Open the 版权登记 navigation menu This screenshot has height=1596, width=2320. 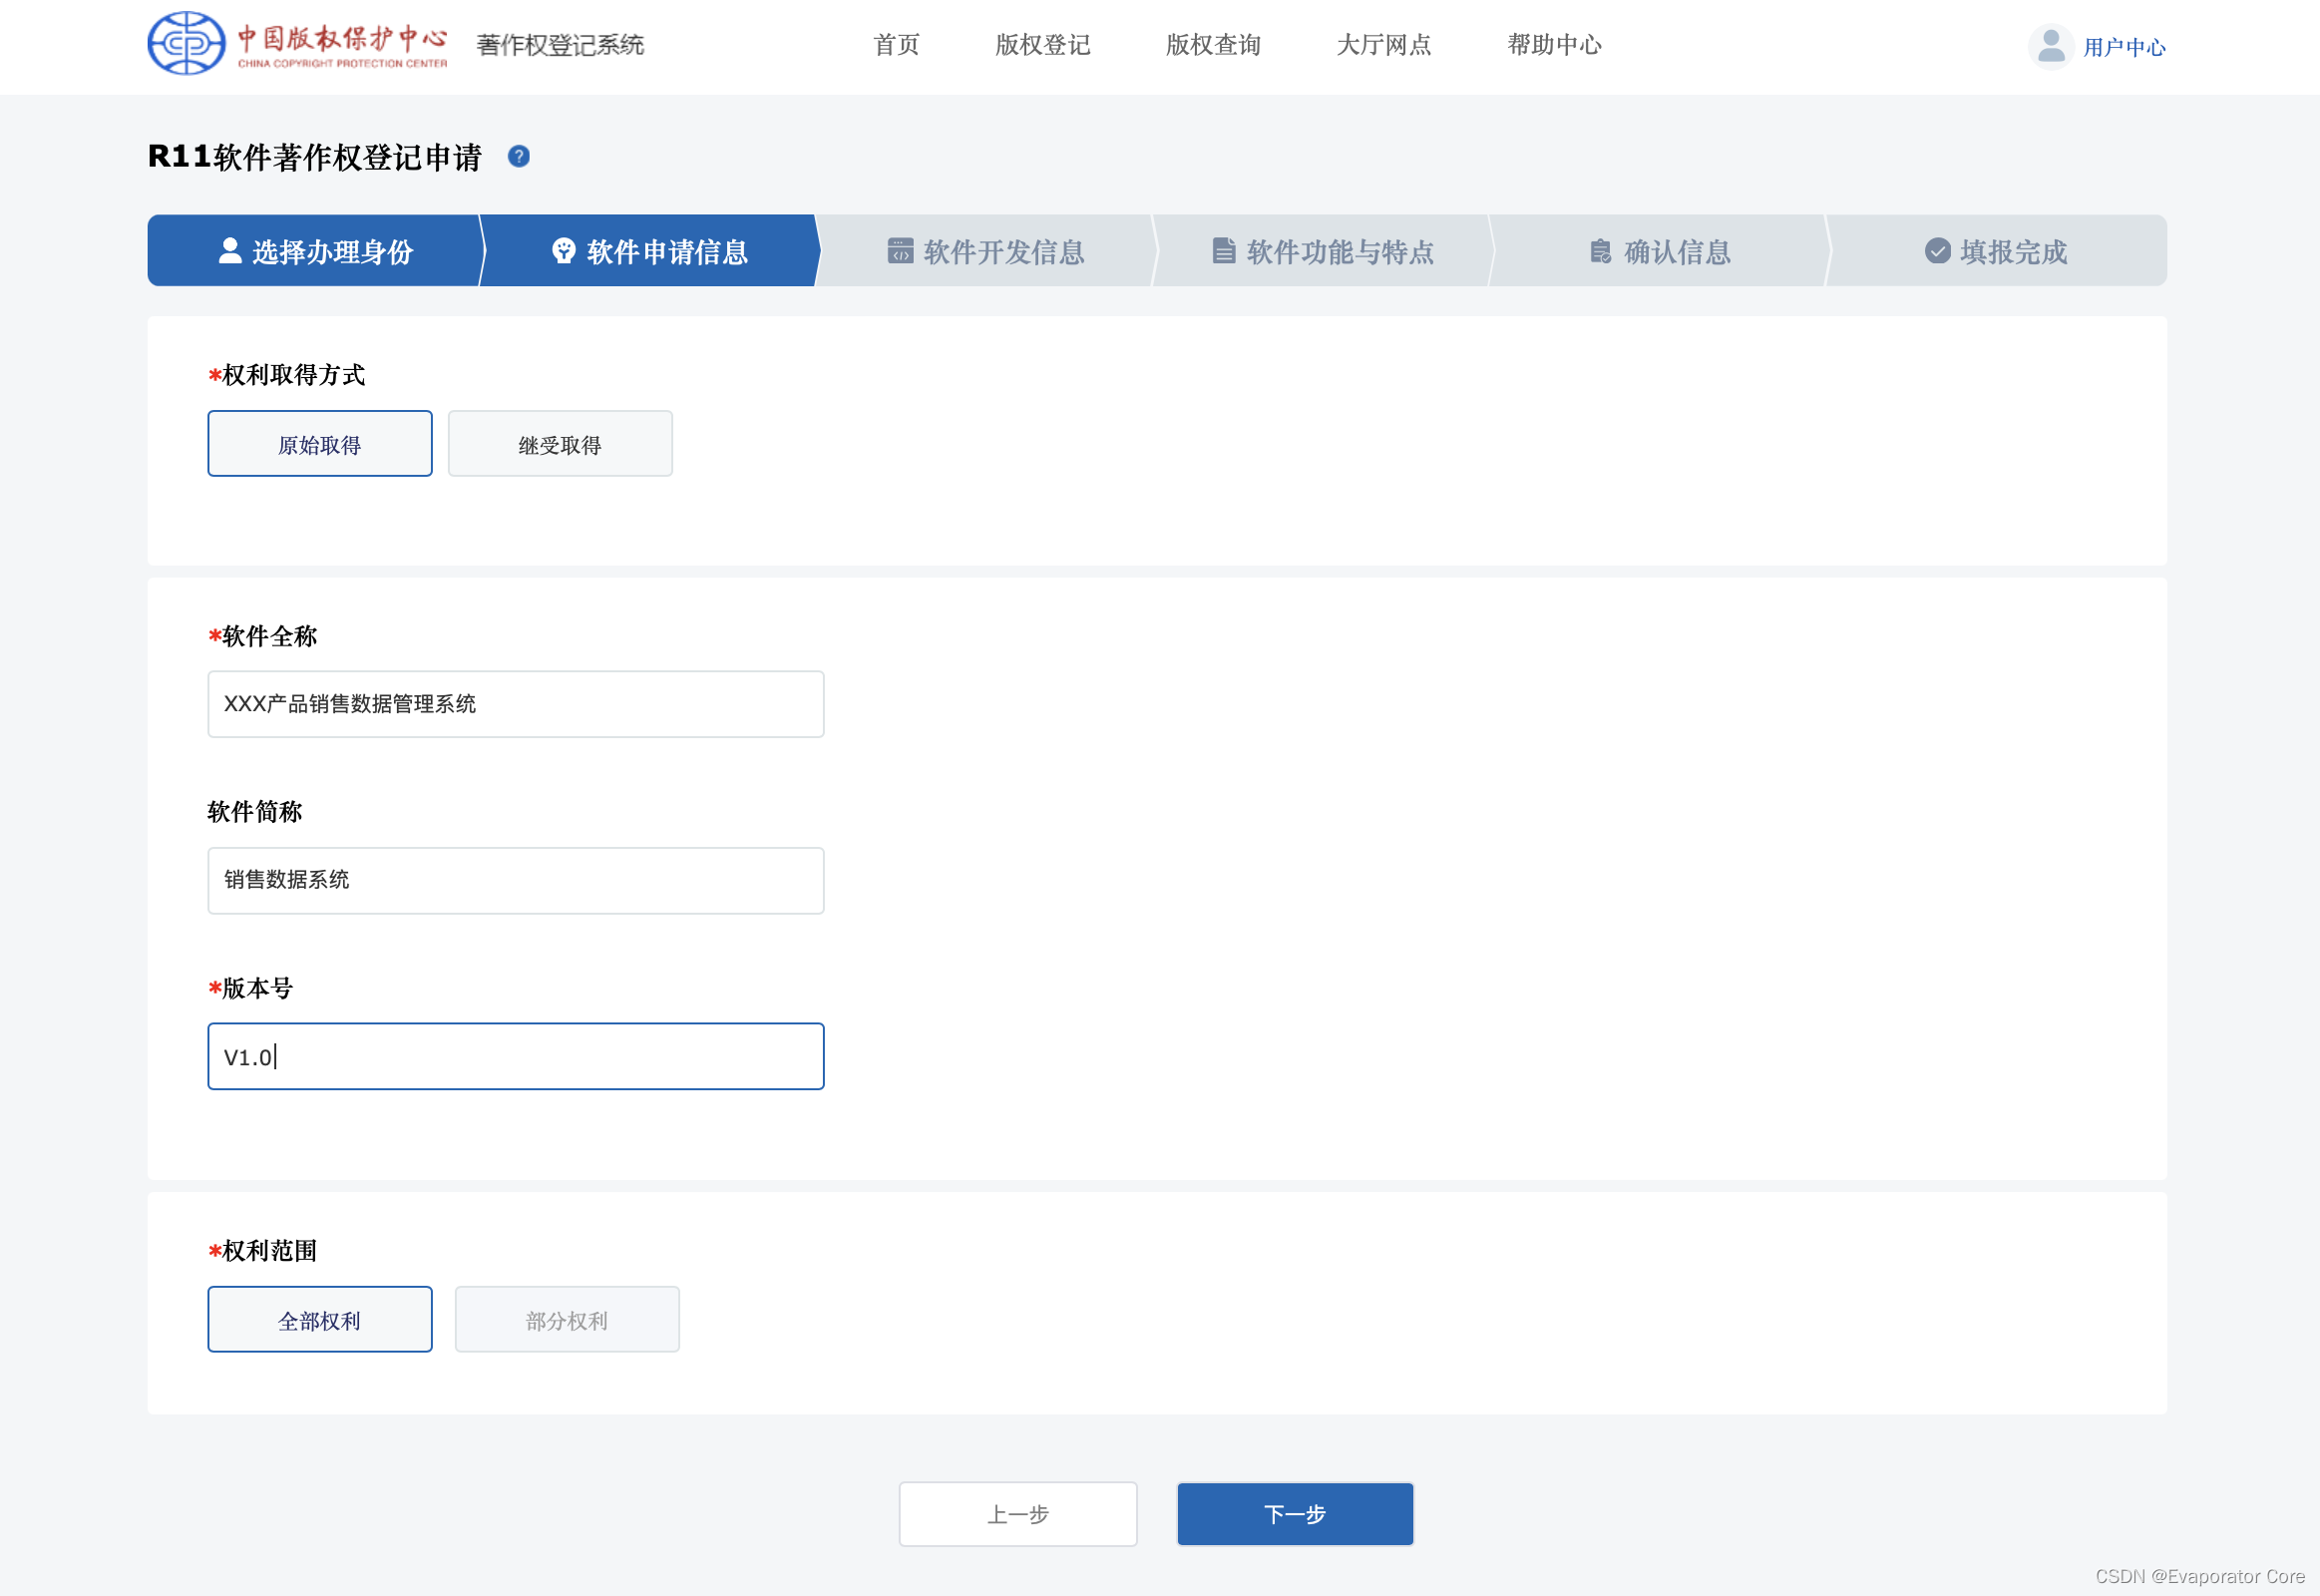click(1042, 45)
